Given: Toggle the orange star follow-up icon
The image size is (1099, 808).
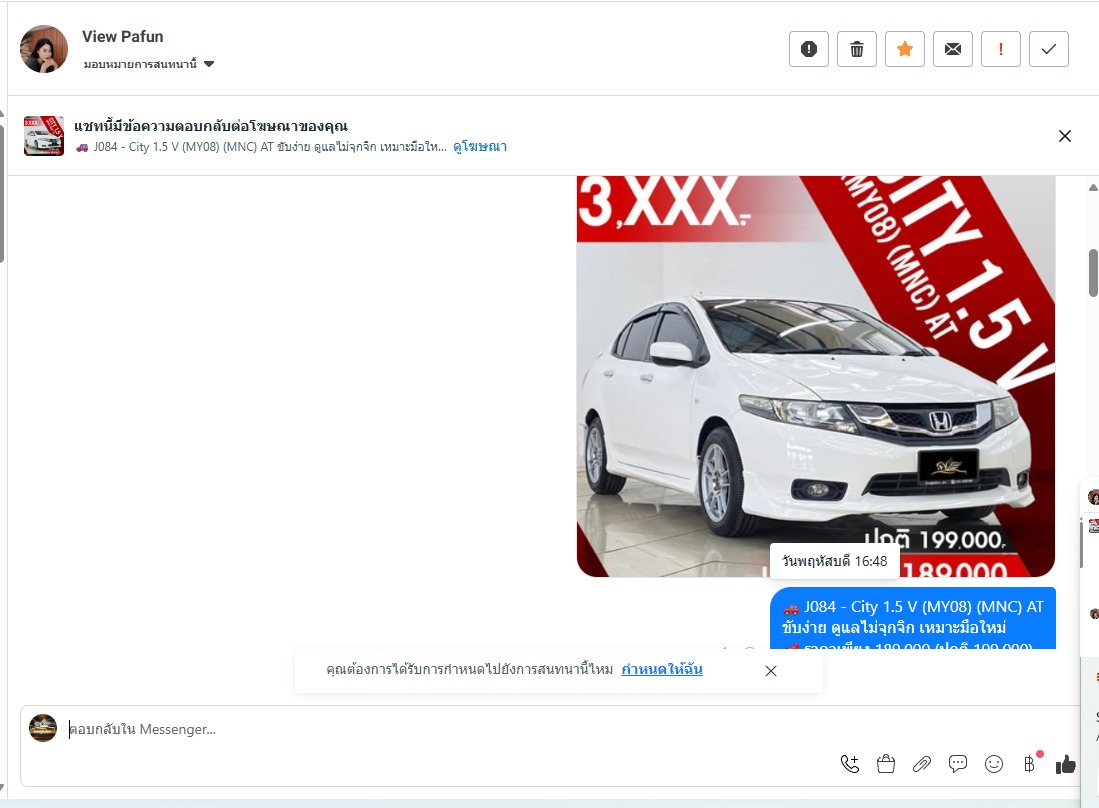Looking at the screenshot, I should coord(904,49).
